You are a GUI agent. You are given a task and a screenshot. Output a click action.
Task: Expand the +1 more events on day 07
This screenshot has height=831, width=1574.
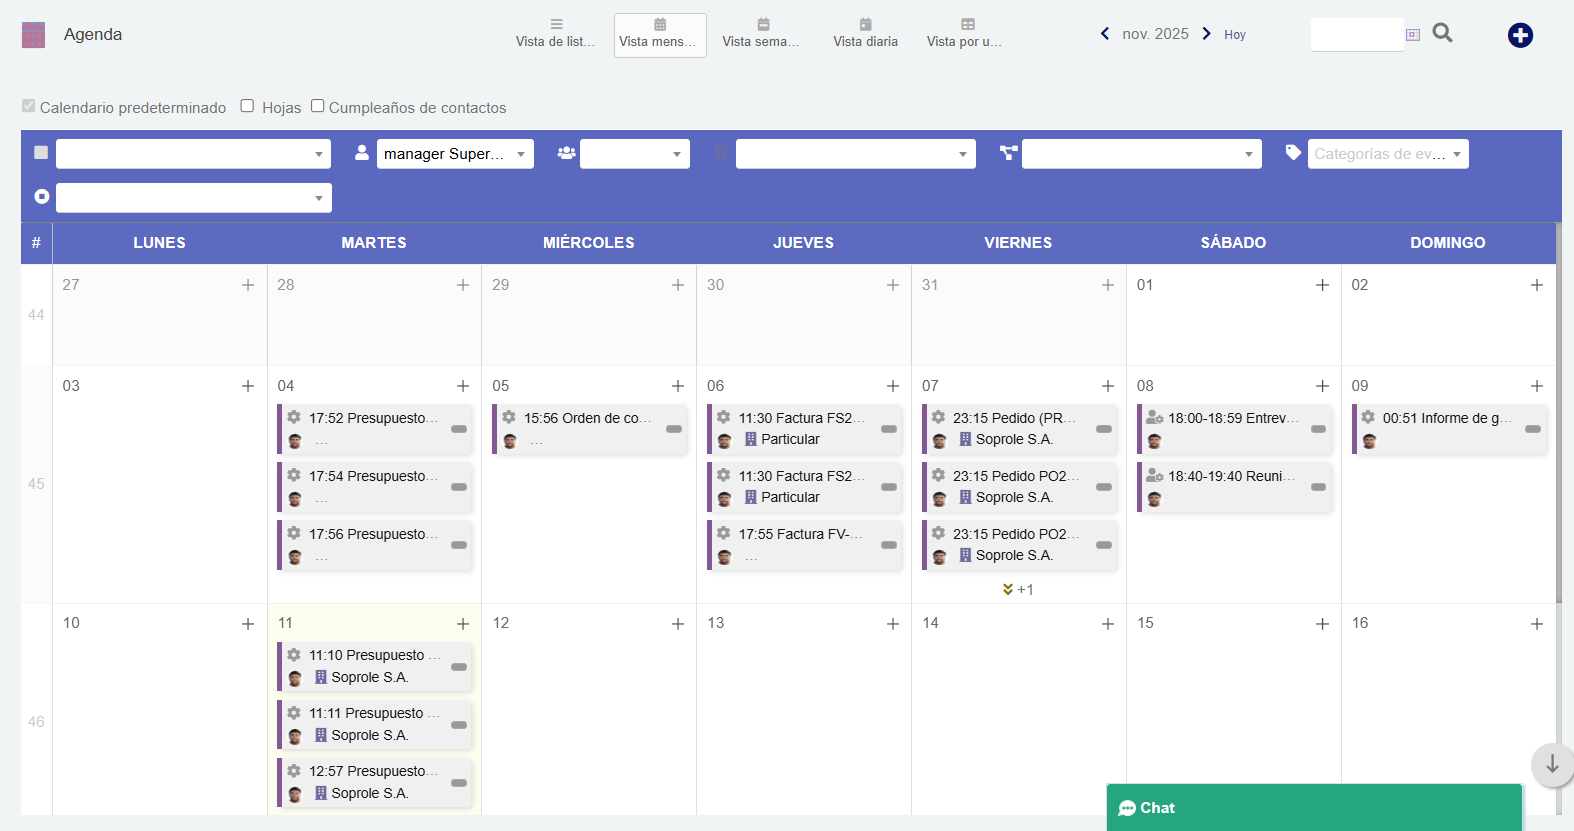[1018, 590]
